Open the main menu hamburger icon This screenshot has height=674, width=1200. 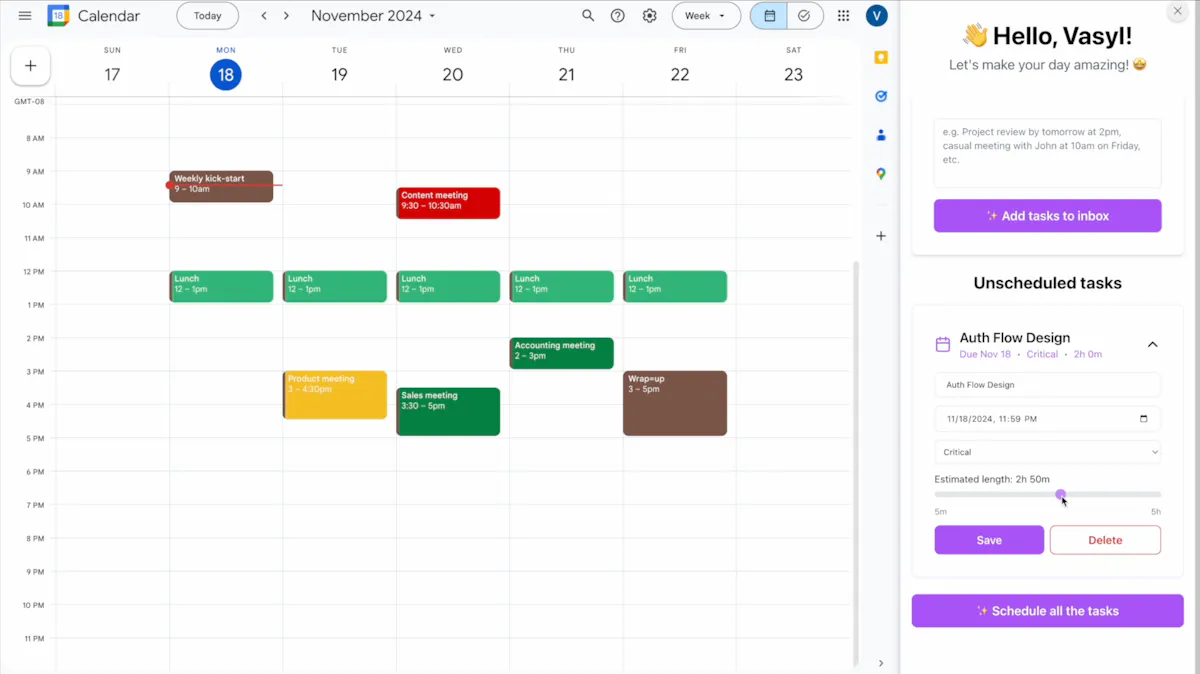coord(25,16)
